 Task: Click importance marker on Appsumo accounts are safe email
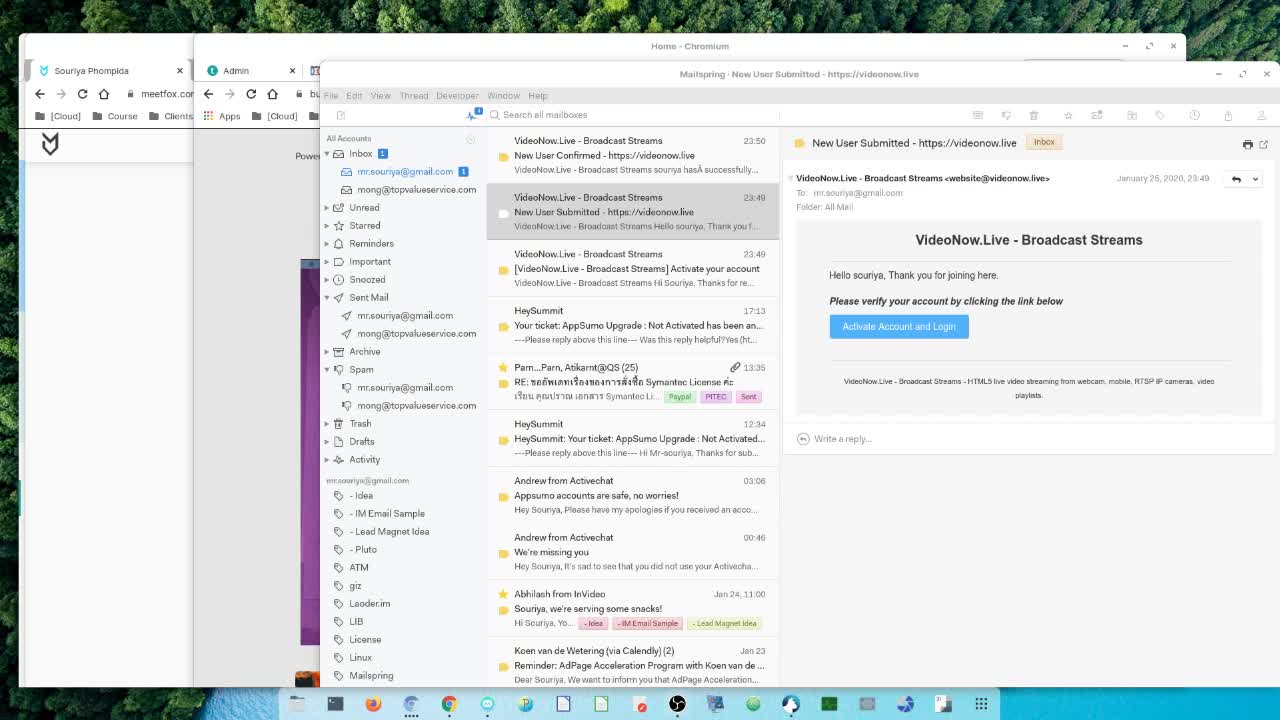(x=503, y=496)
